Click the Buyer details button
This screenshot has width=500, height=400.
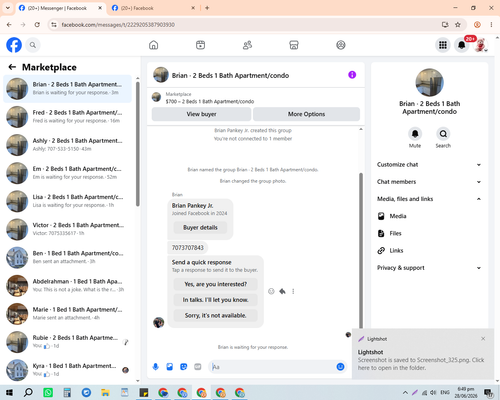click(x=200, y=228)
